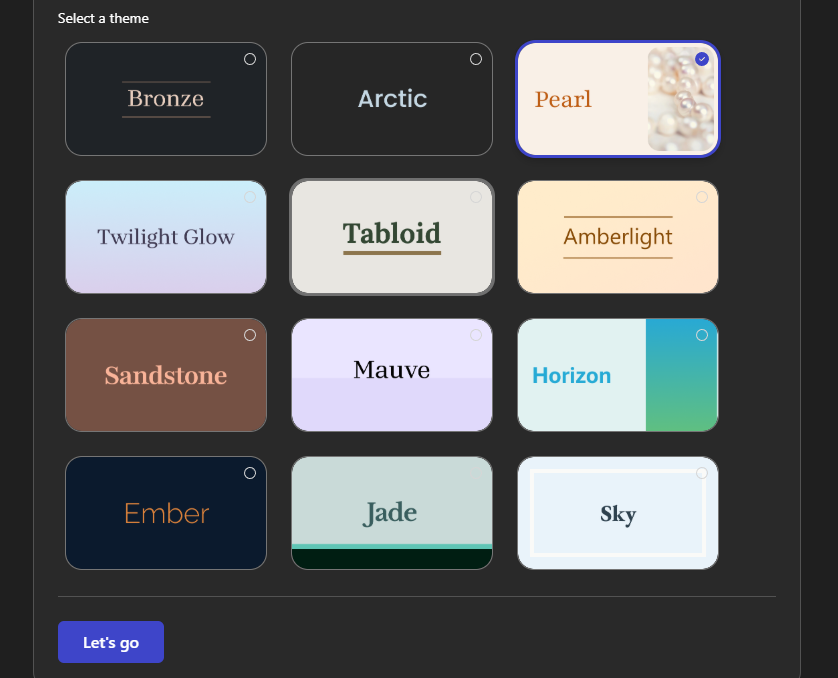
Task: Select the Sandstone theme radio button
Action: [x=250, y=335]
